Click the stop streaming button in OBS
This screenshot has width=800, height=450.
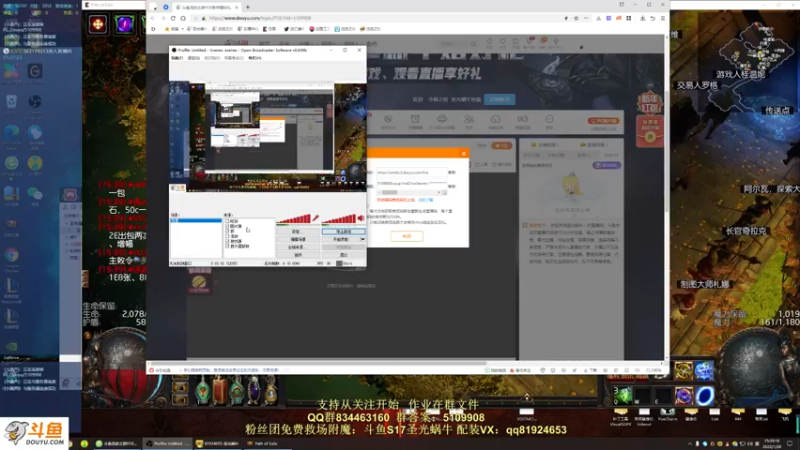(343, 232)
